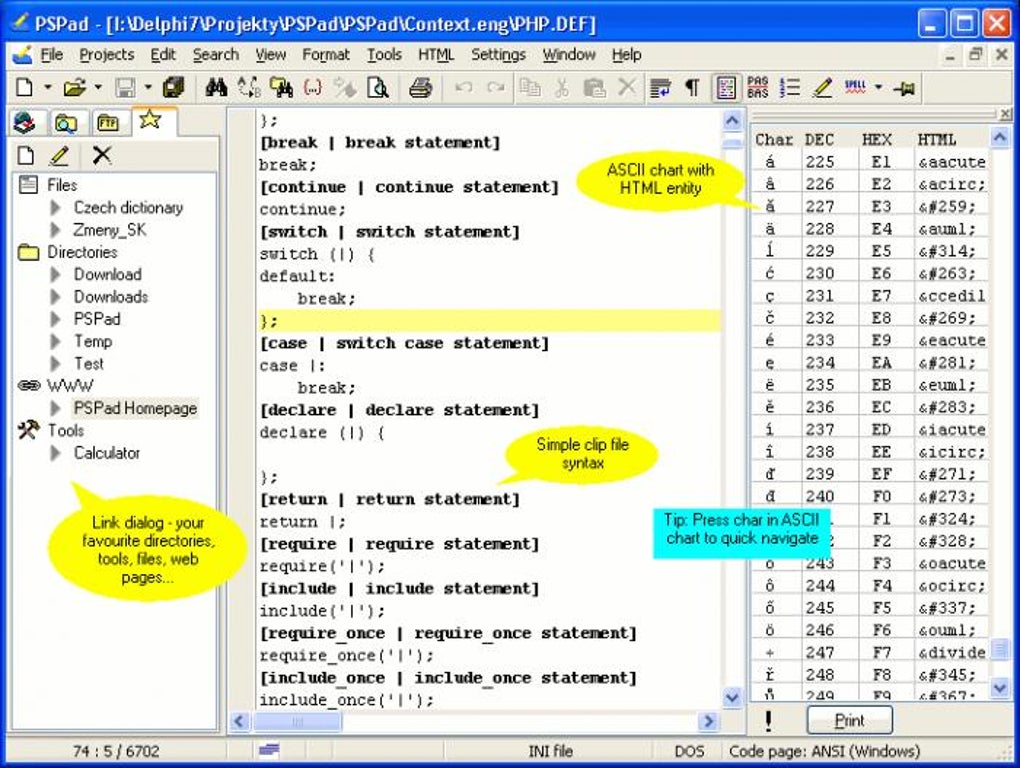Toggle line numbers display icon
1020x768 pixels.
point(790,88)
